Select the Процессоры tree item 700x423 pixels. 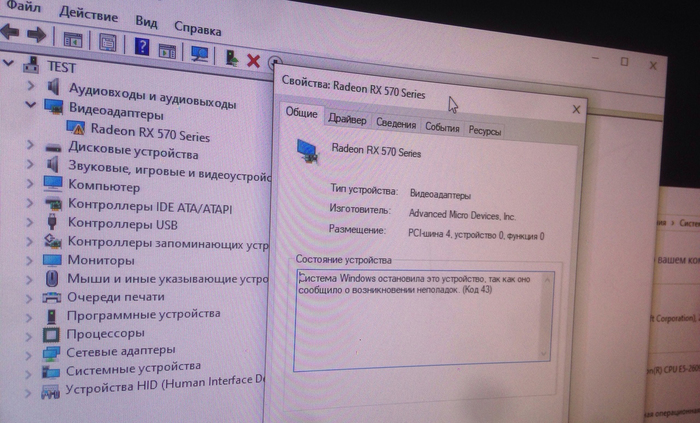(106, 333)
